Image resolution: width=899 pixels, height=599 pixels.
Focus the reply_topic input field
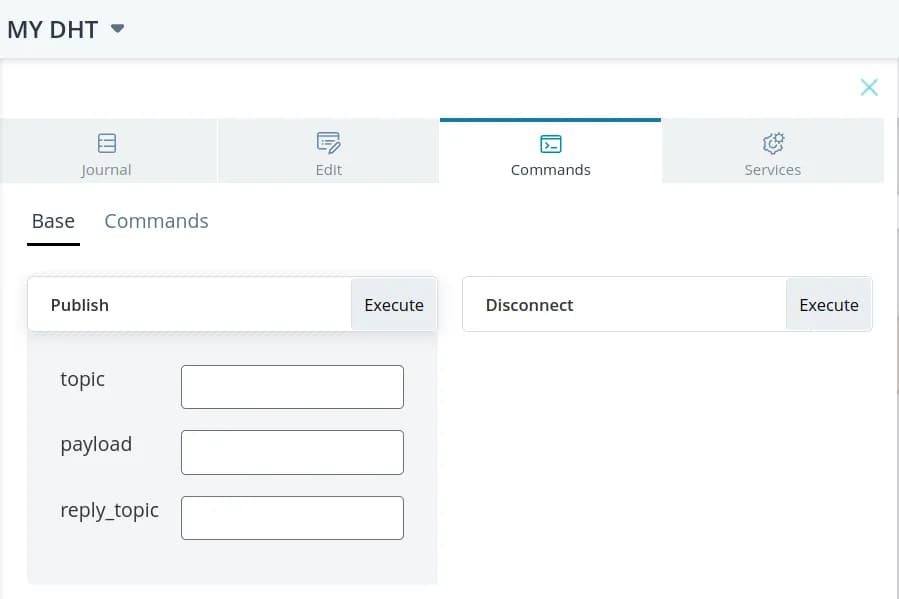(292, 518)
